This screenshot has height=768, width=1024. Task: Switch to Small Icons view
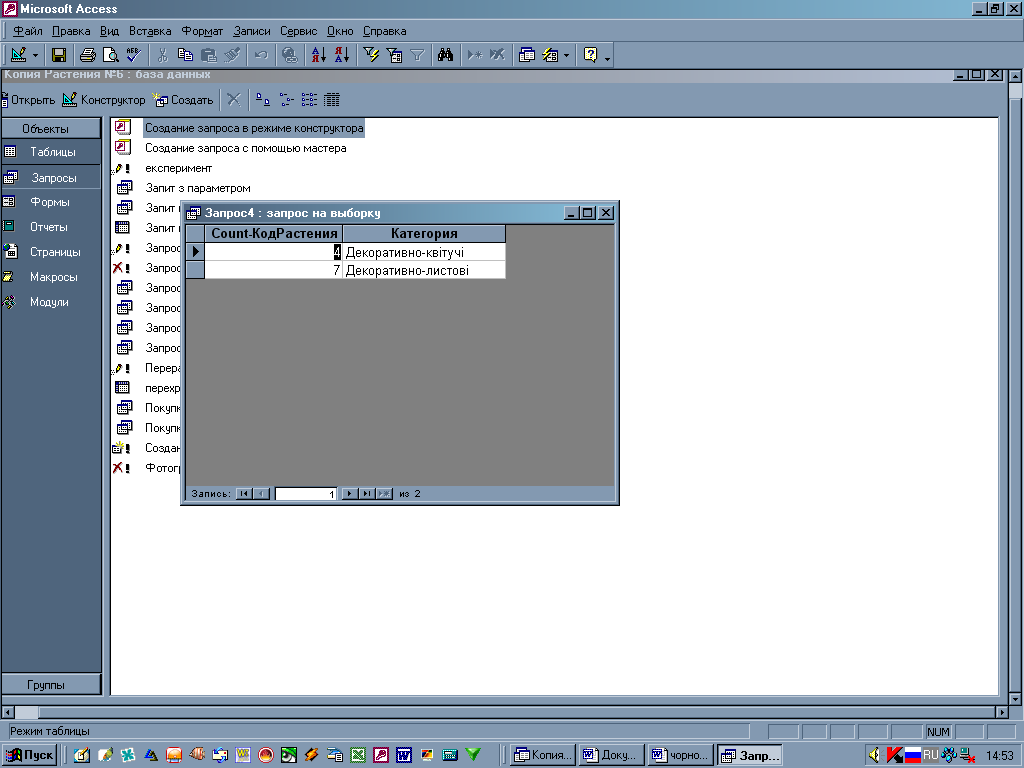pyautogui.click(x=286, y=100)
